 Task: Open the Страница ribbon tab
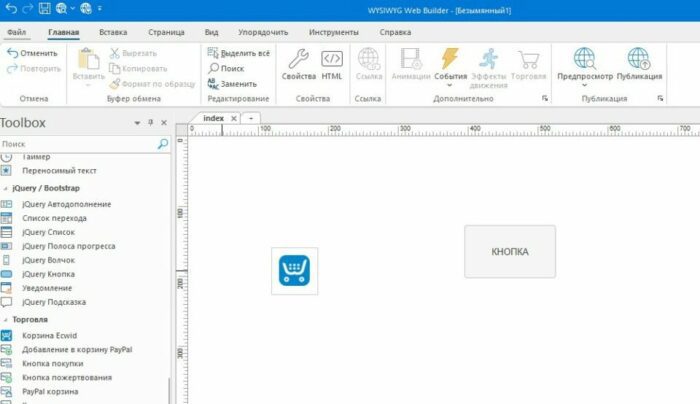tap(166, 32)
